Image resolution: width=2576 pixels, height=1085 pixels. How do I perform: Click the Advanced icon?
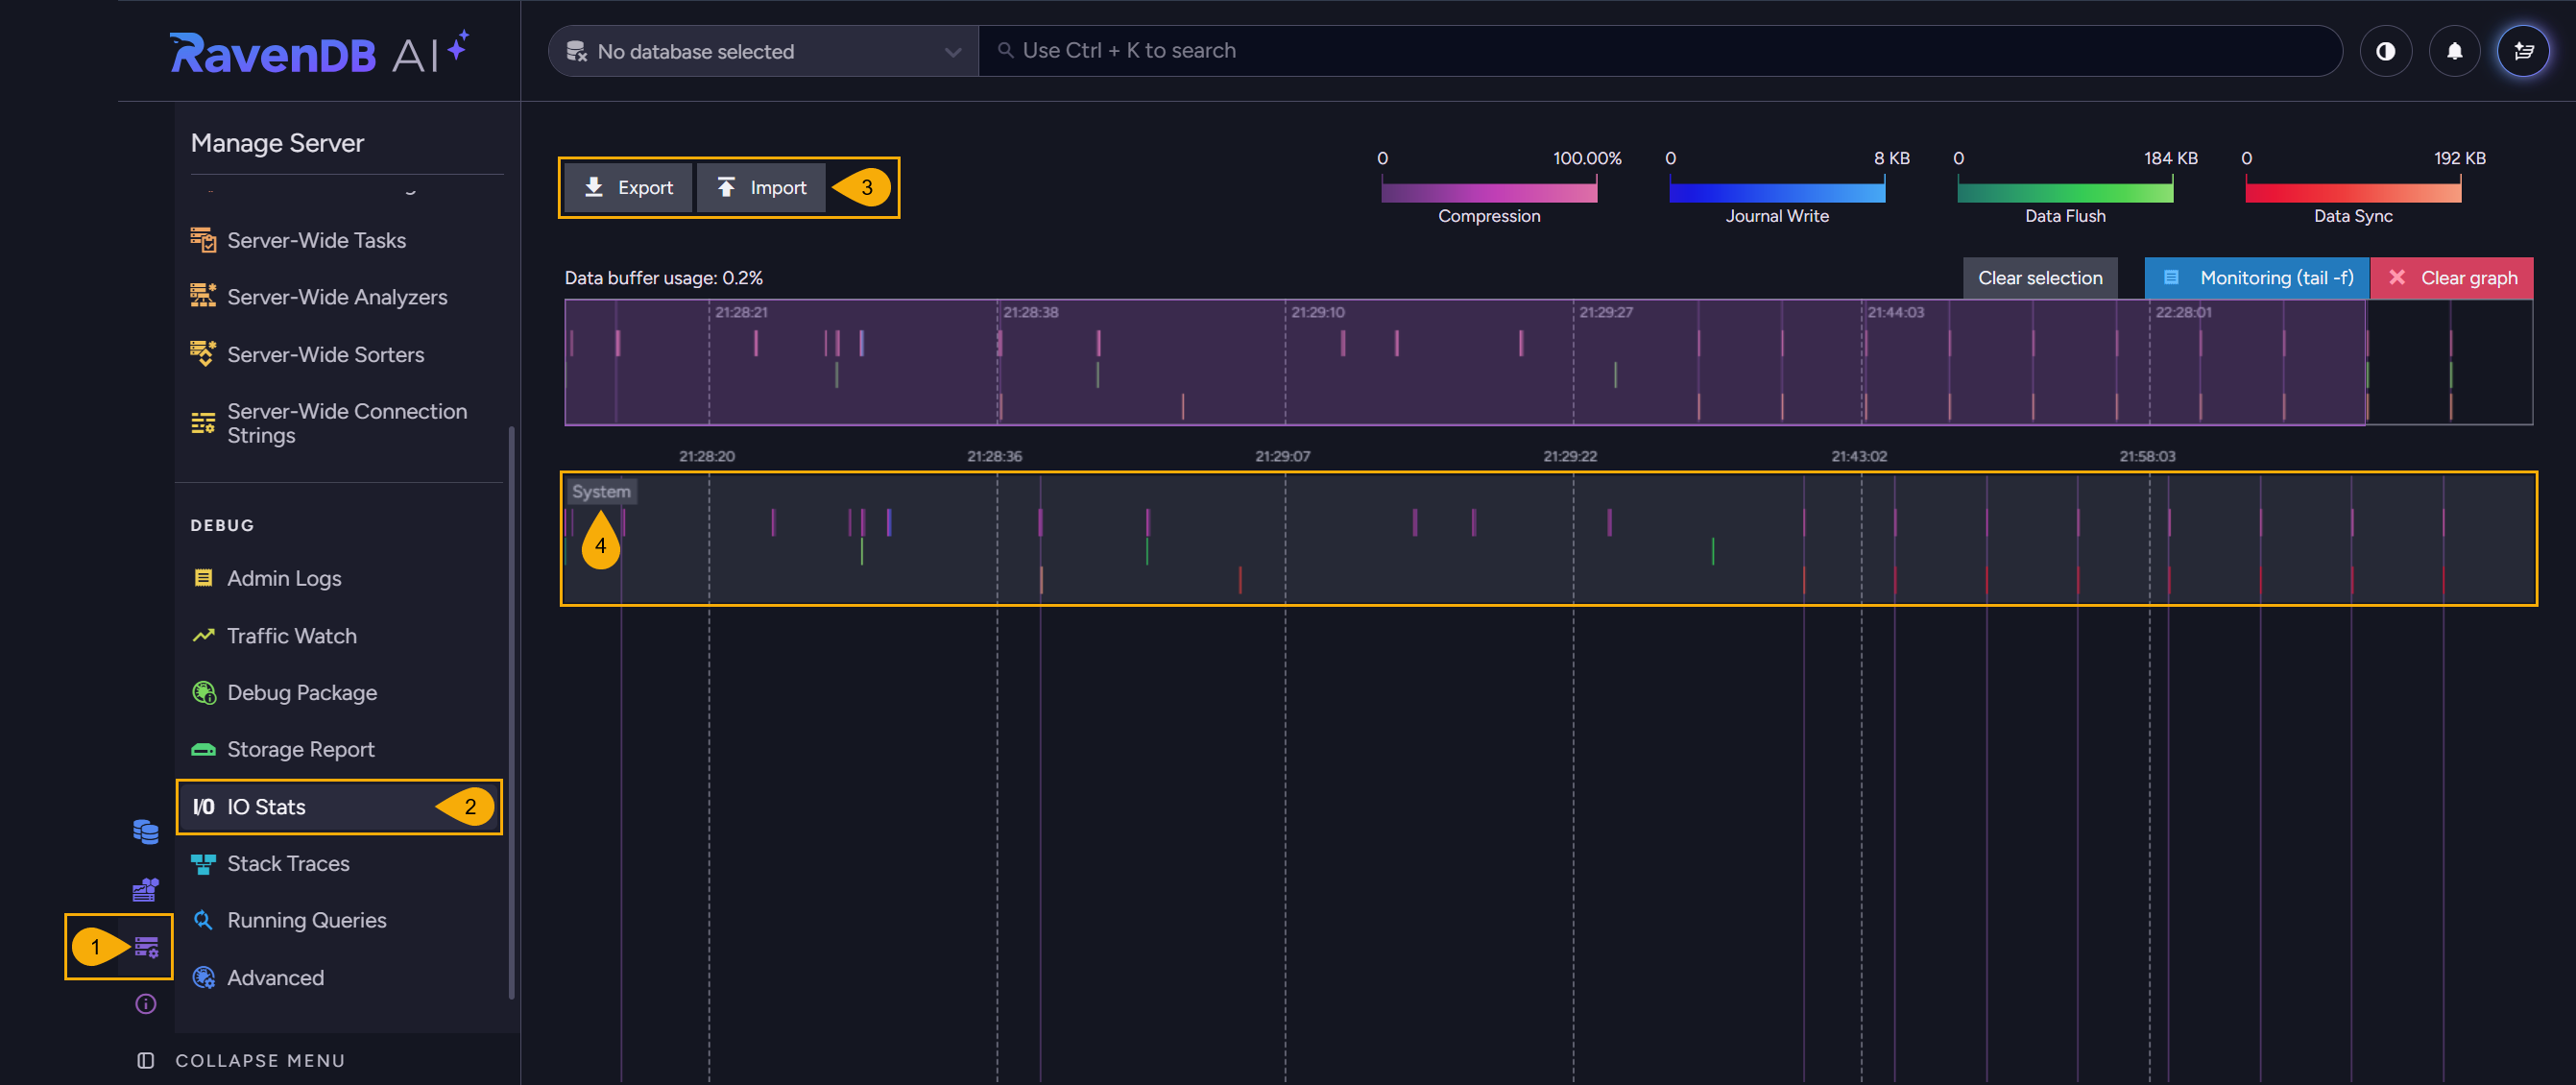tap(204, 977)
